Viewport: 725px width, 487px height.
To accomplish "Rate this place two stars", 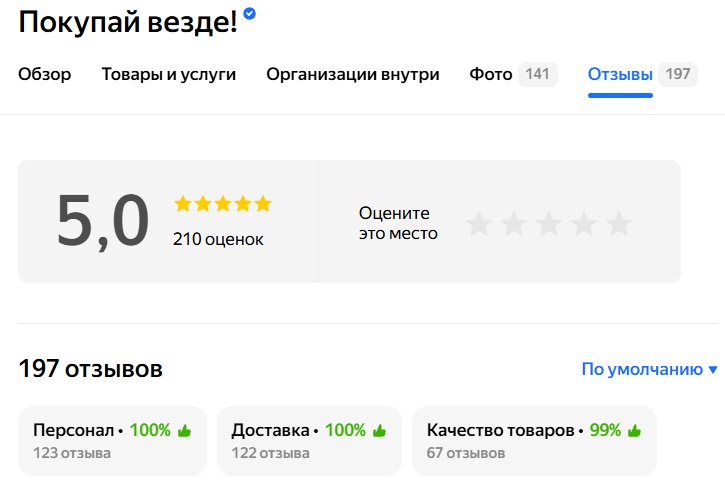I will point(514,224).
